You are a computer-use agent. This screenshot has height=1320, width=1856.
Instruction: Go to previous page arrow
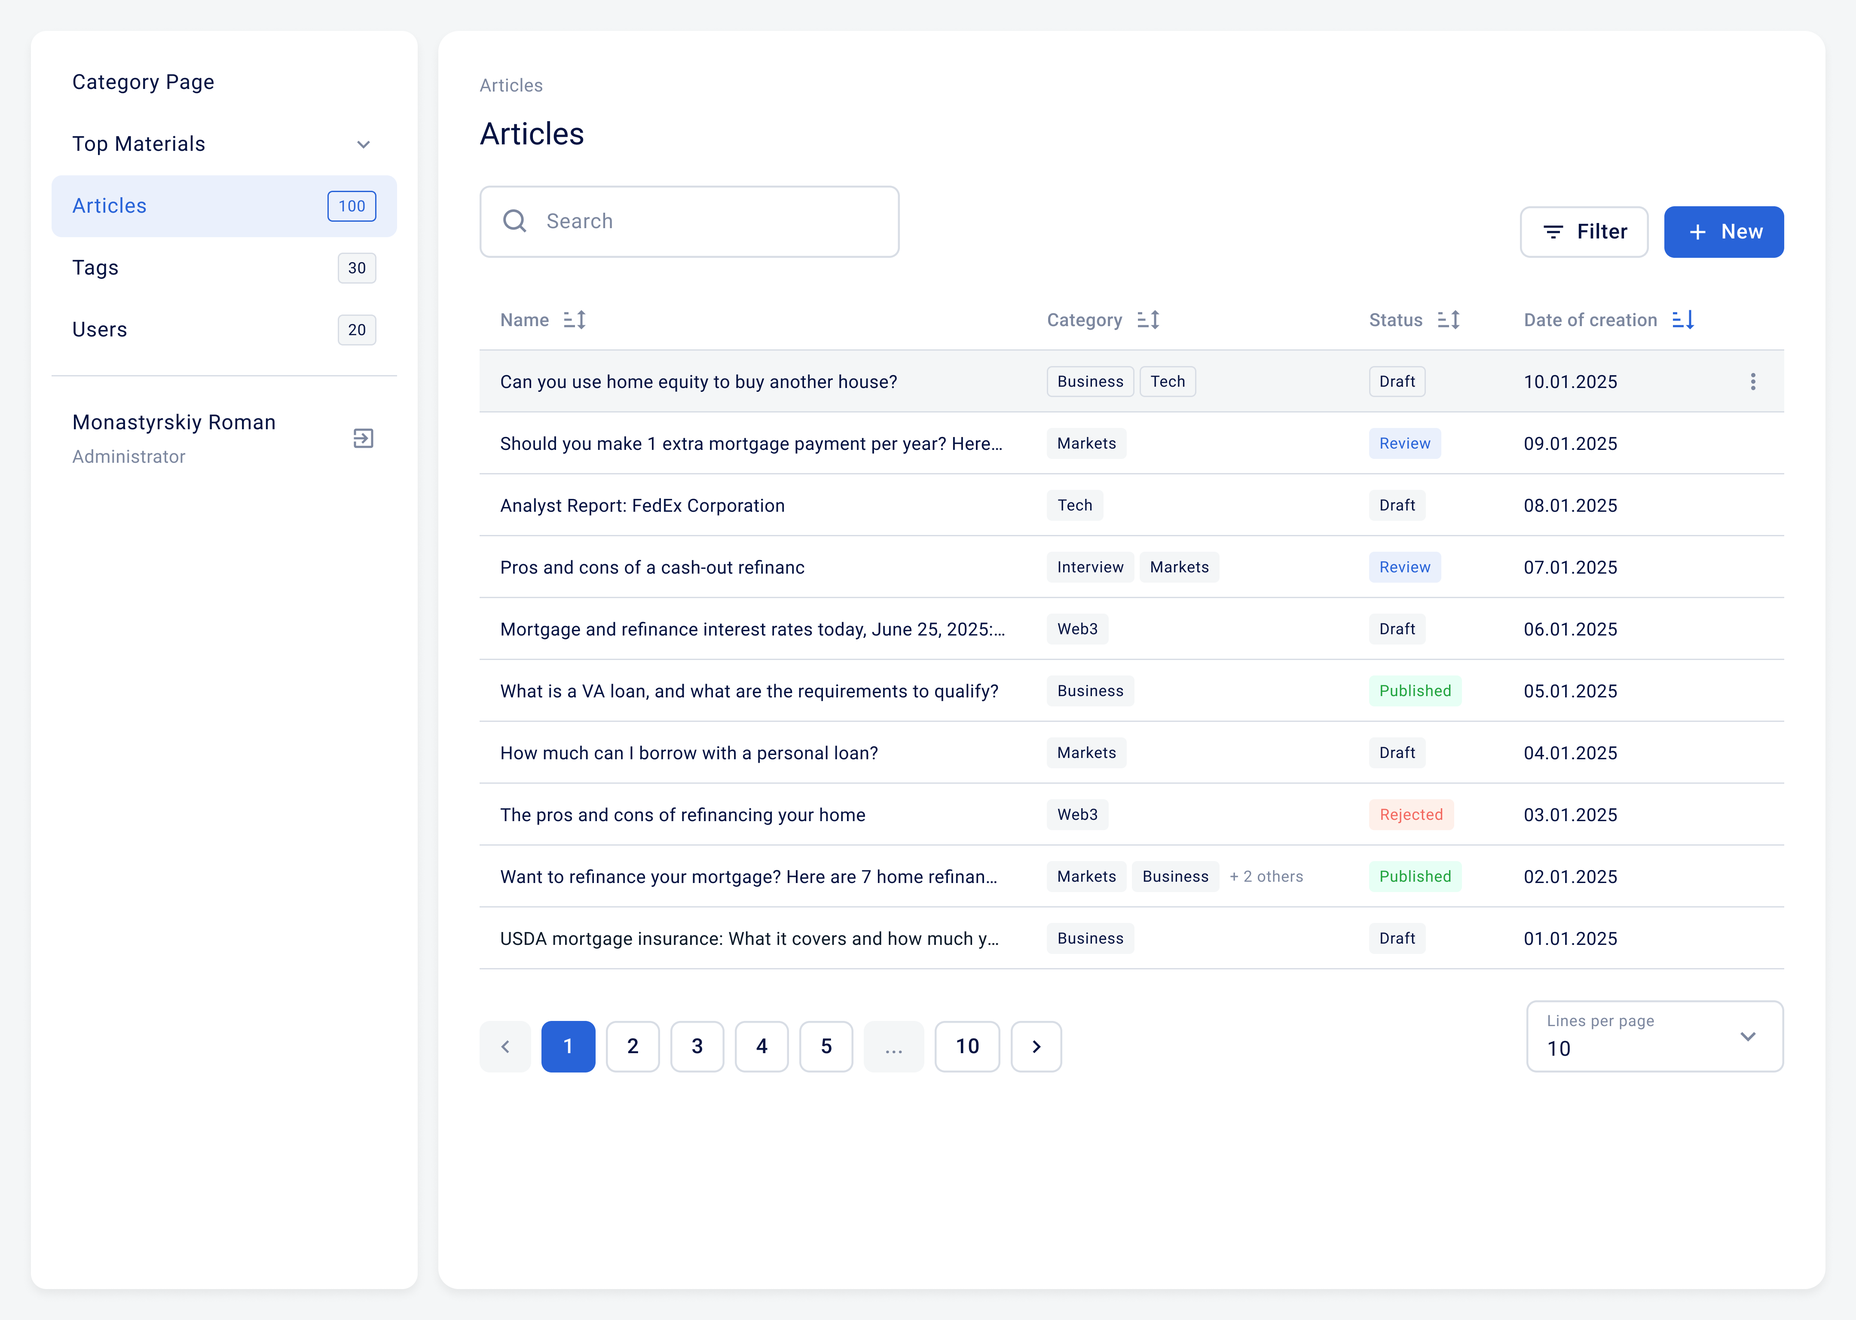point(505,1047)
